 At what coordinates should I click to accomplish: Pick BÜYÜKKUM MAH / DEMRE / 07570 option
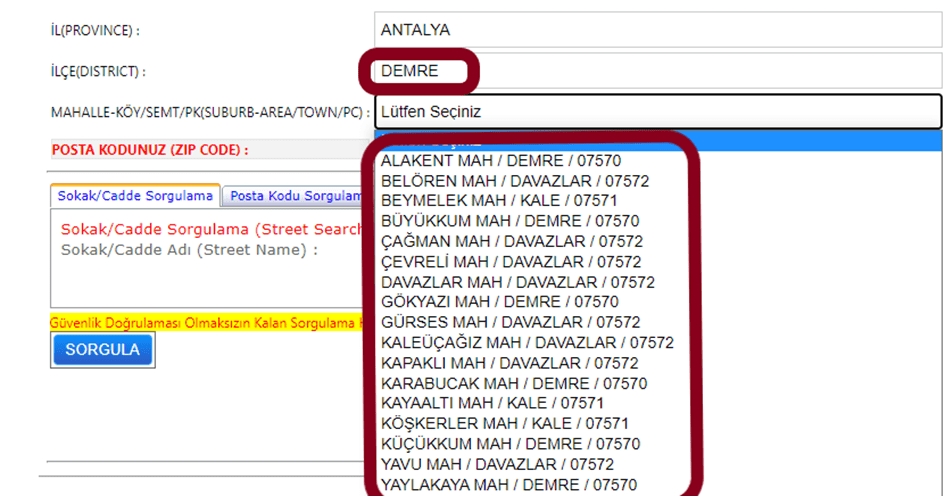[510, 221]
